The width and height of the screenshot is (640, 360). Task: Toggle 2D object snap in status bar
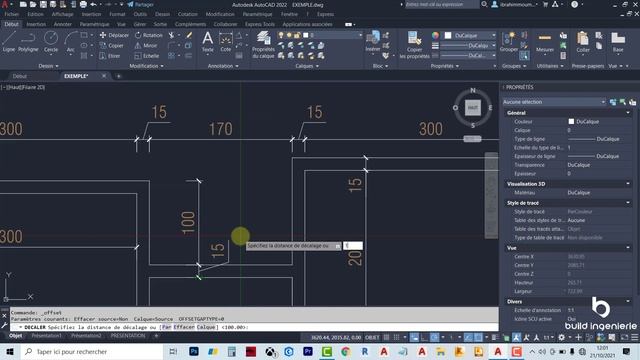(478, 337)
